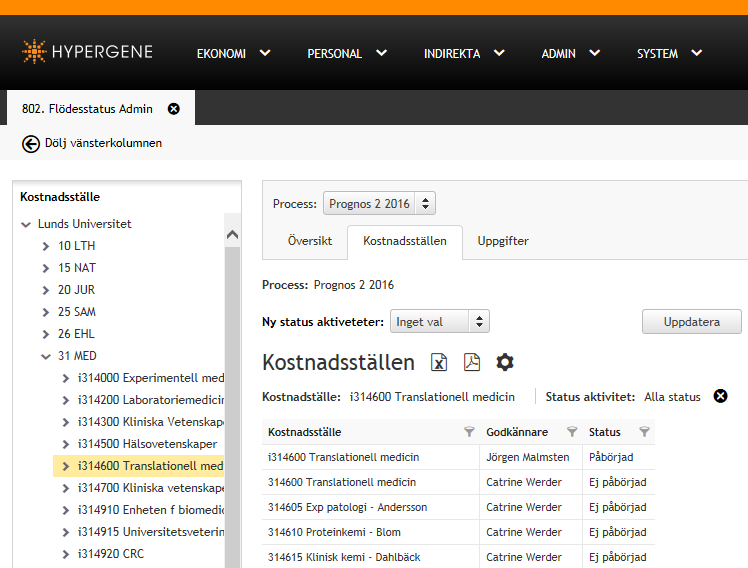Export Kostnadsställen table to PDF

point(472,362)
